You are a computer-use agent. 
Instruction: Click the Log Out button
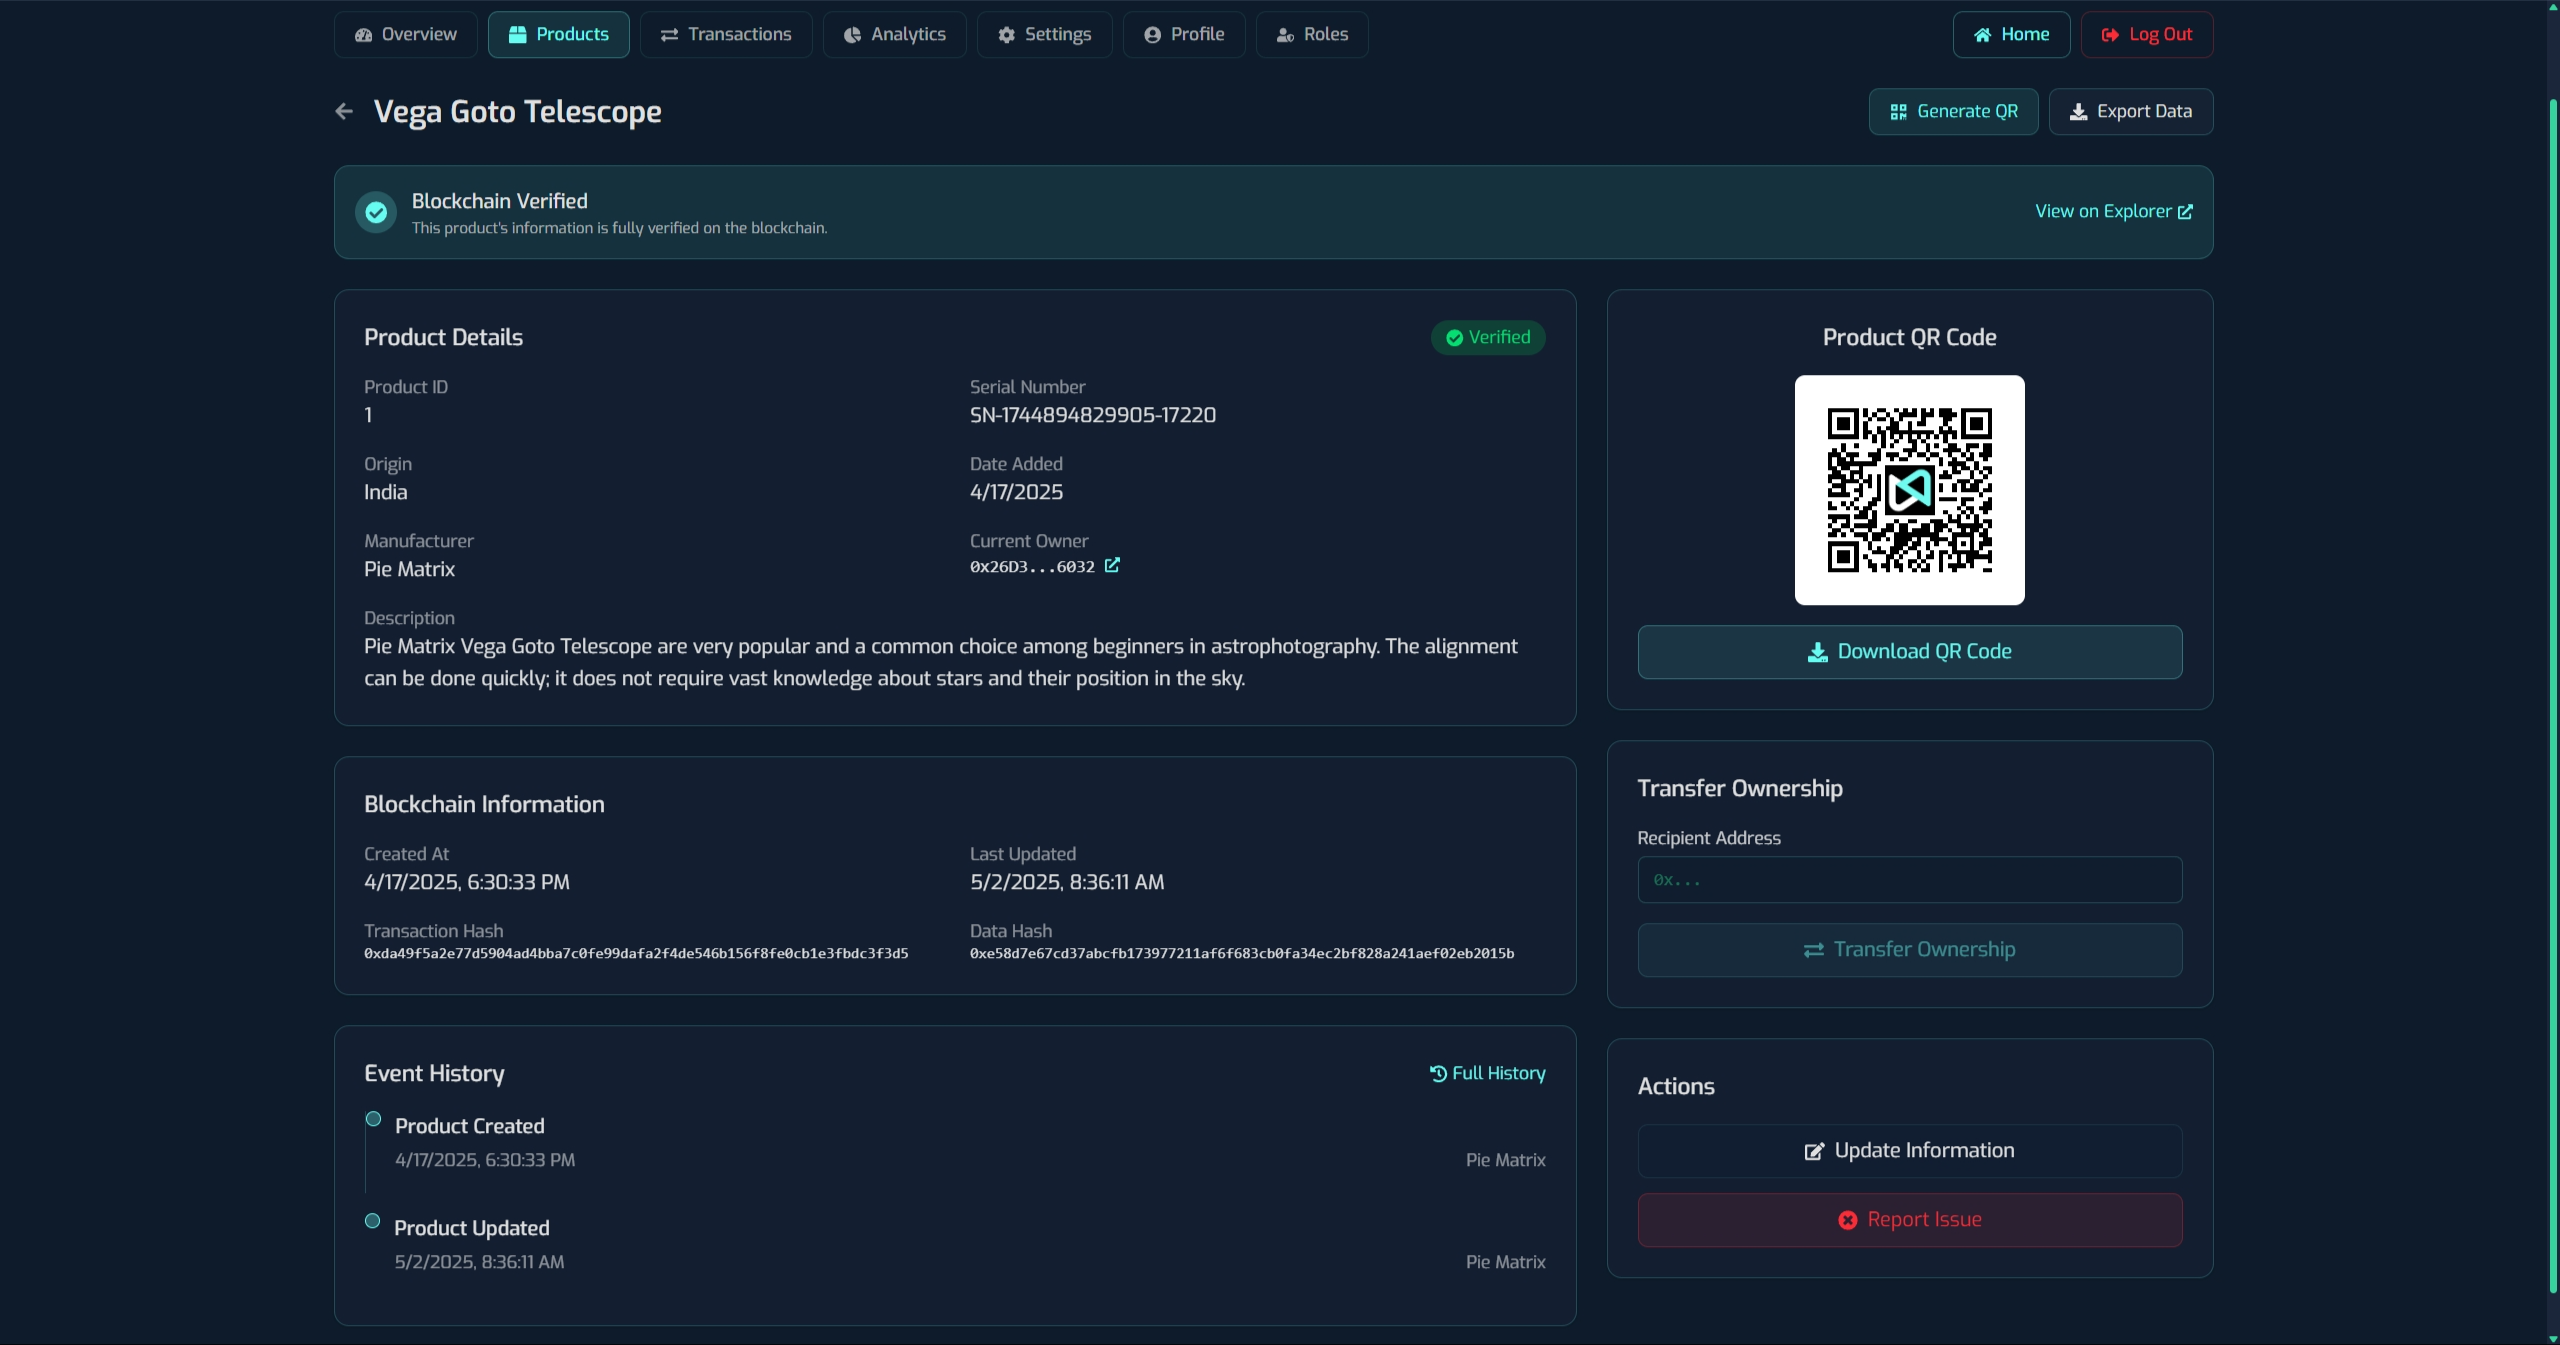[2147, 34]
